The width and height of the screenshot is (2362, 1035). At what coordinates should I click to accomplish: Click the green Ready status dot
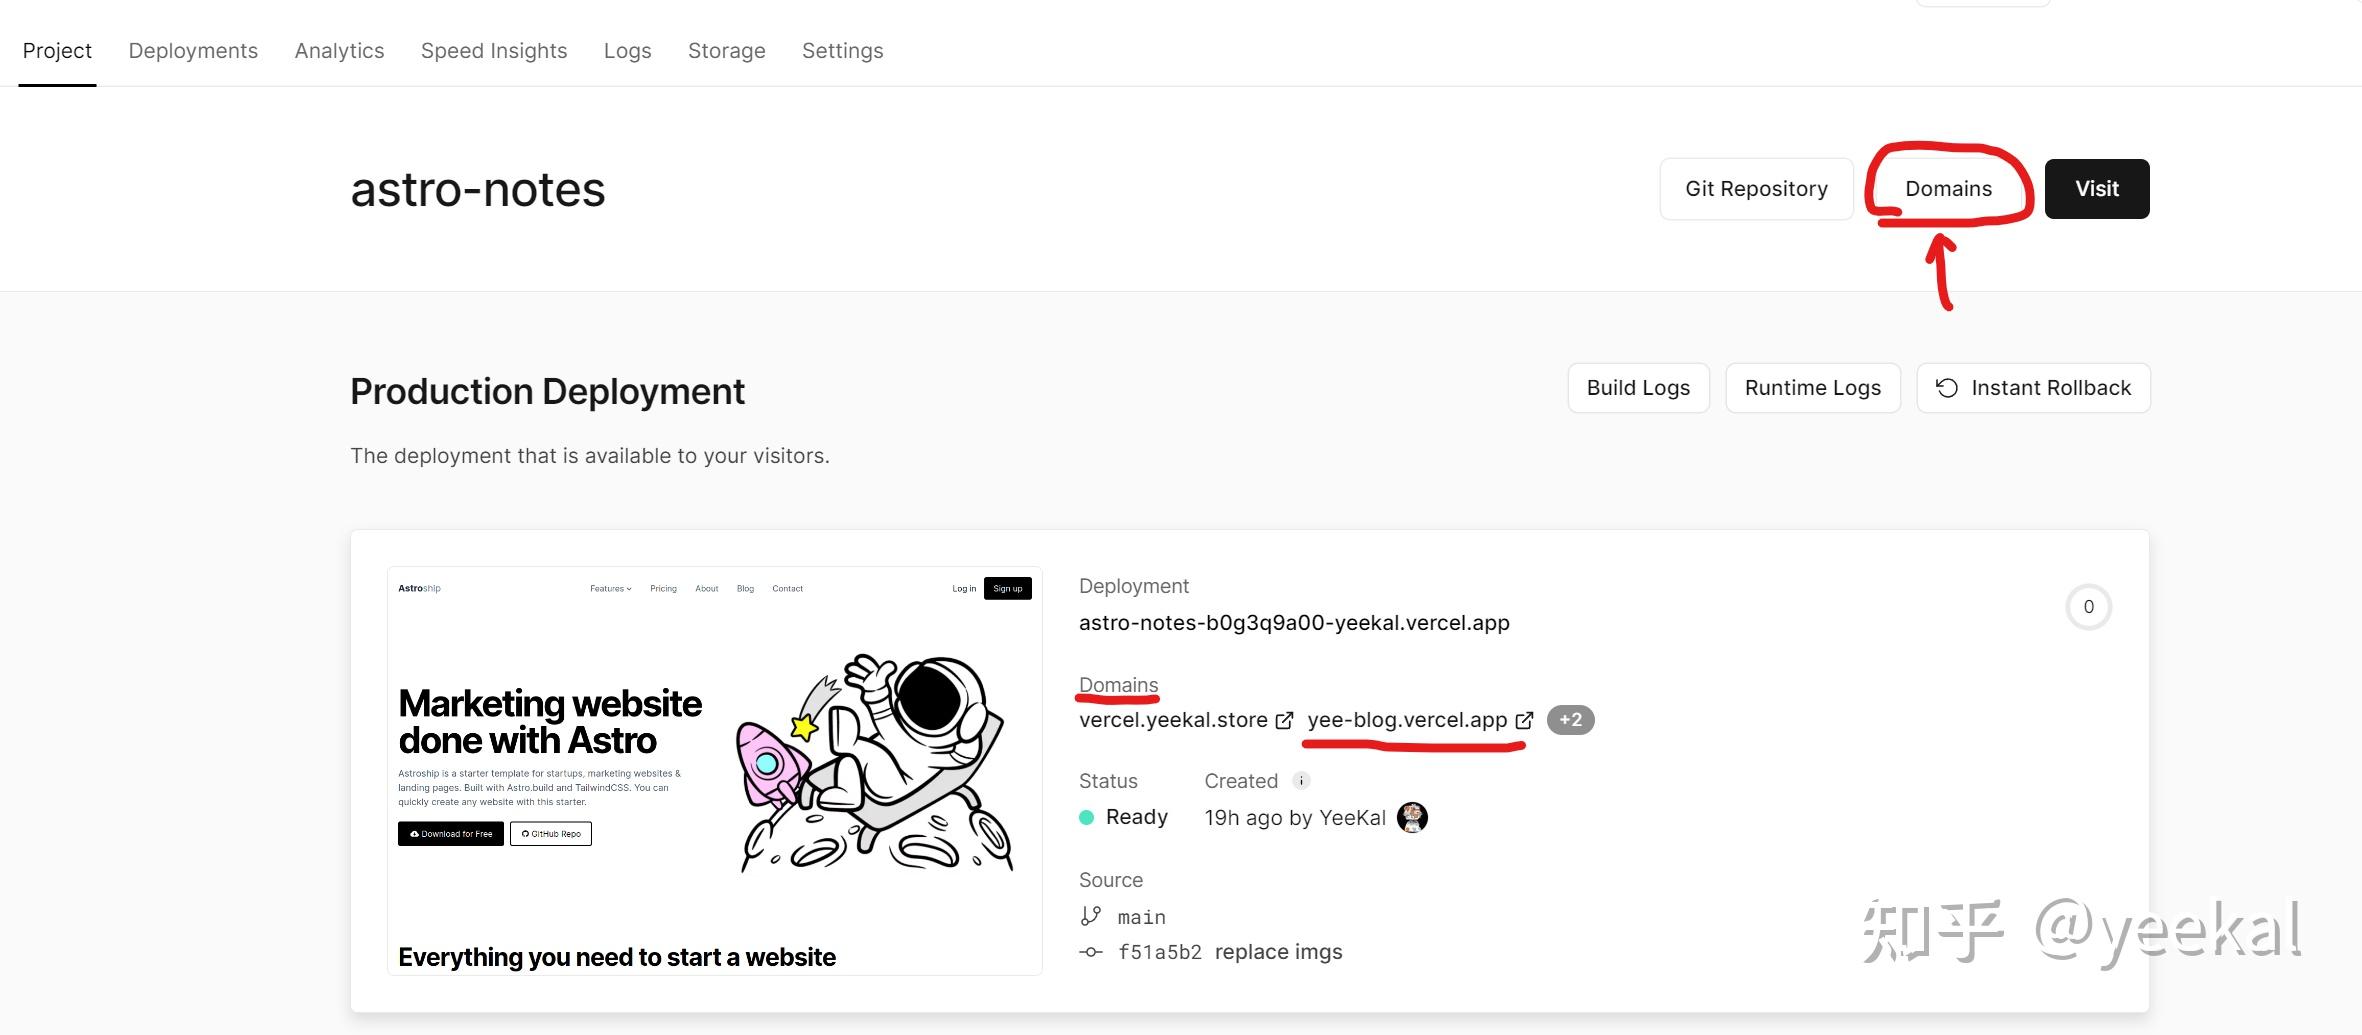point(1087,818)
